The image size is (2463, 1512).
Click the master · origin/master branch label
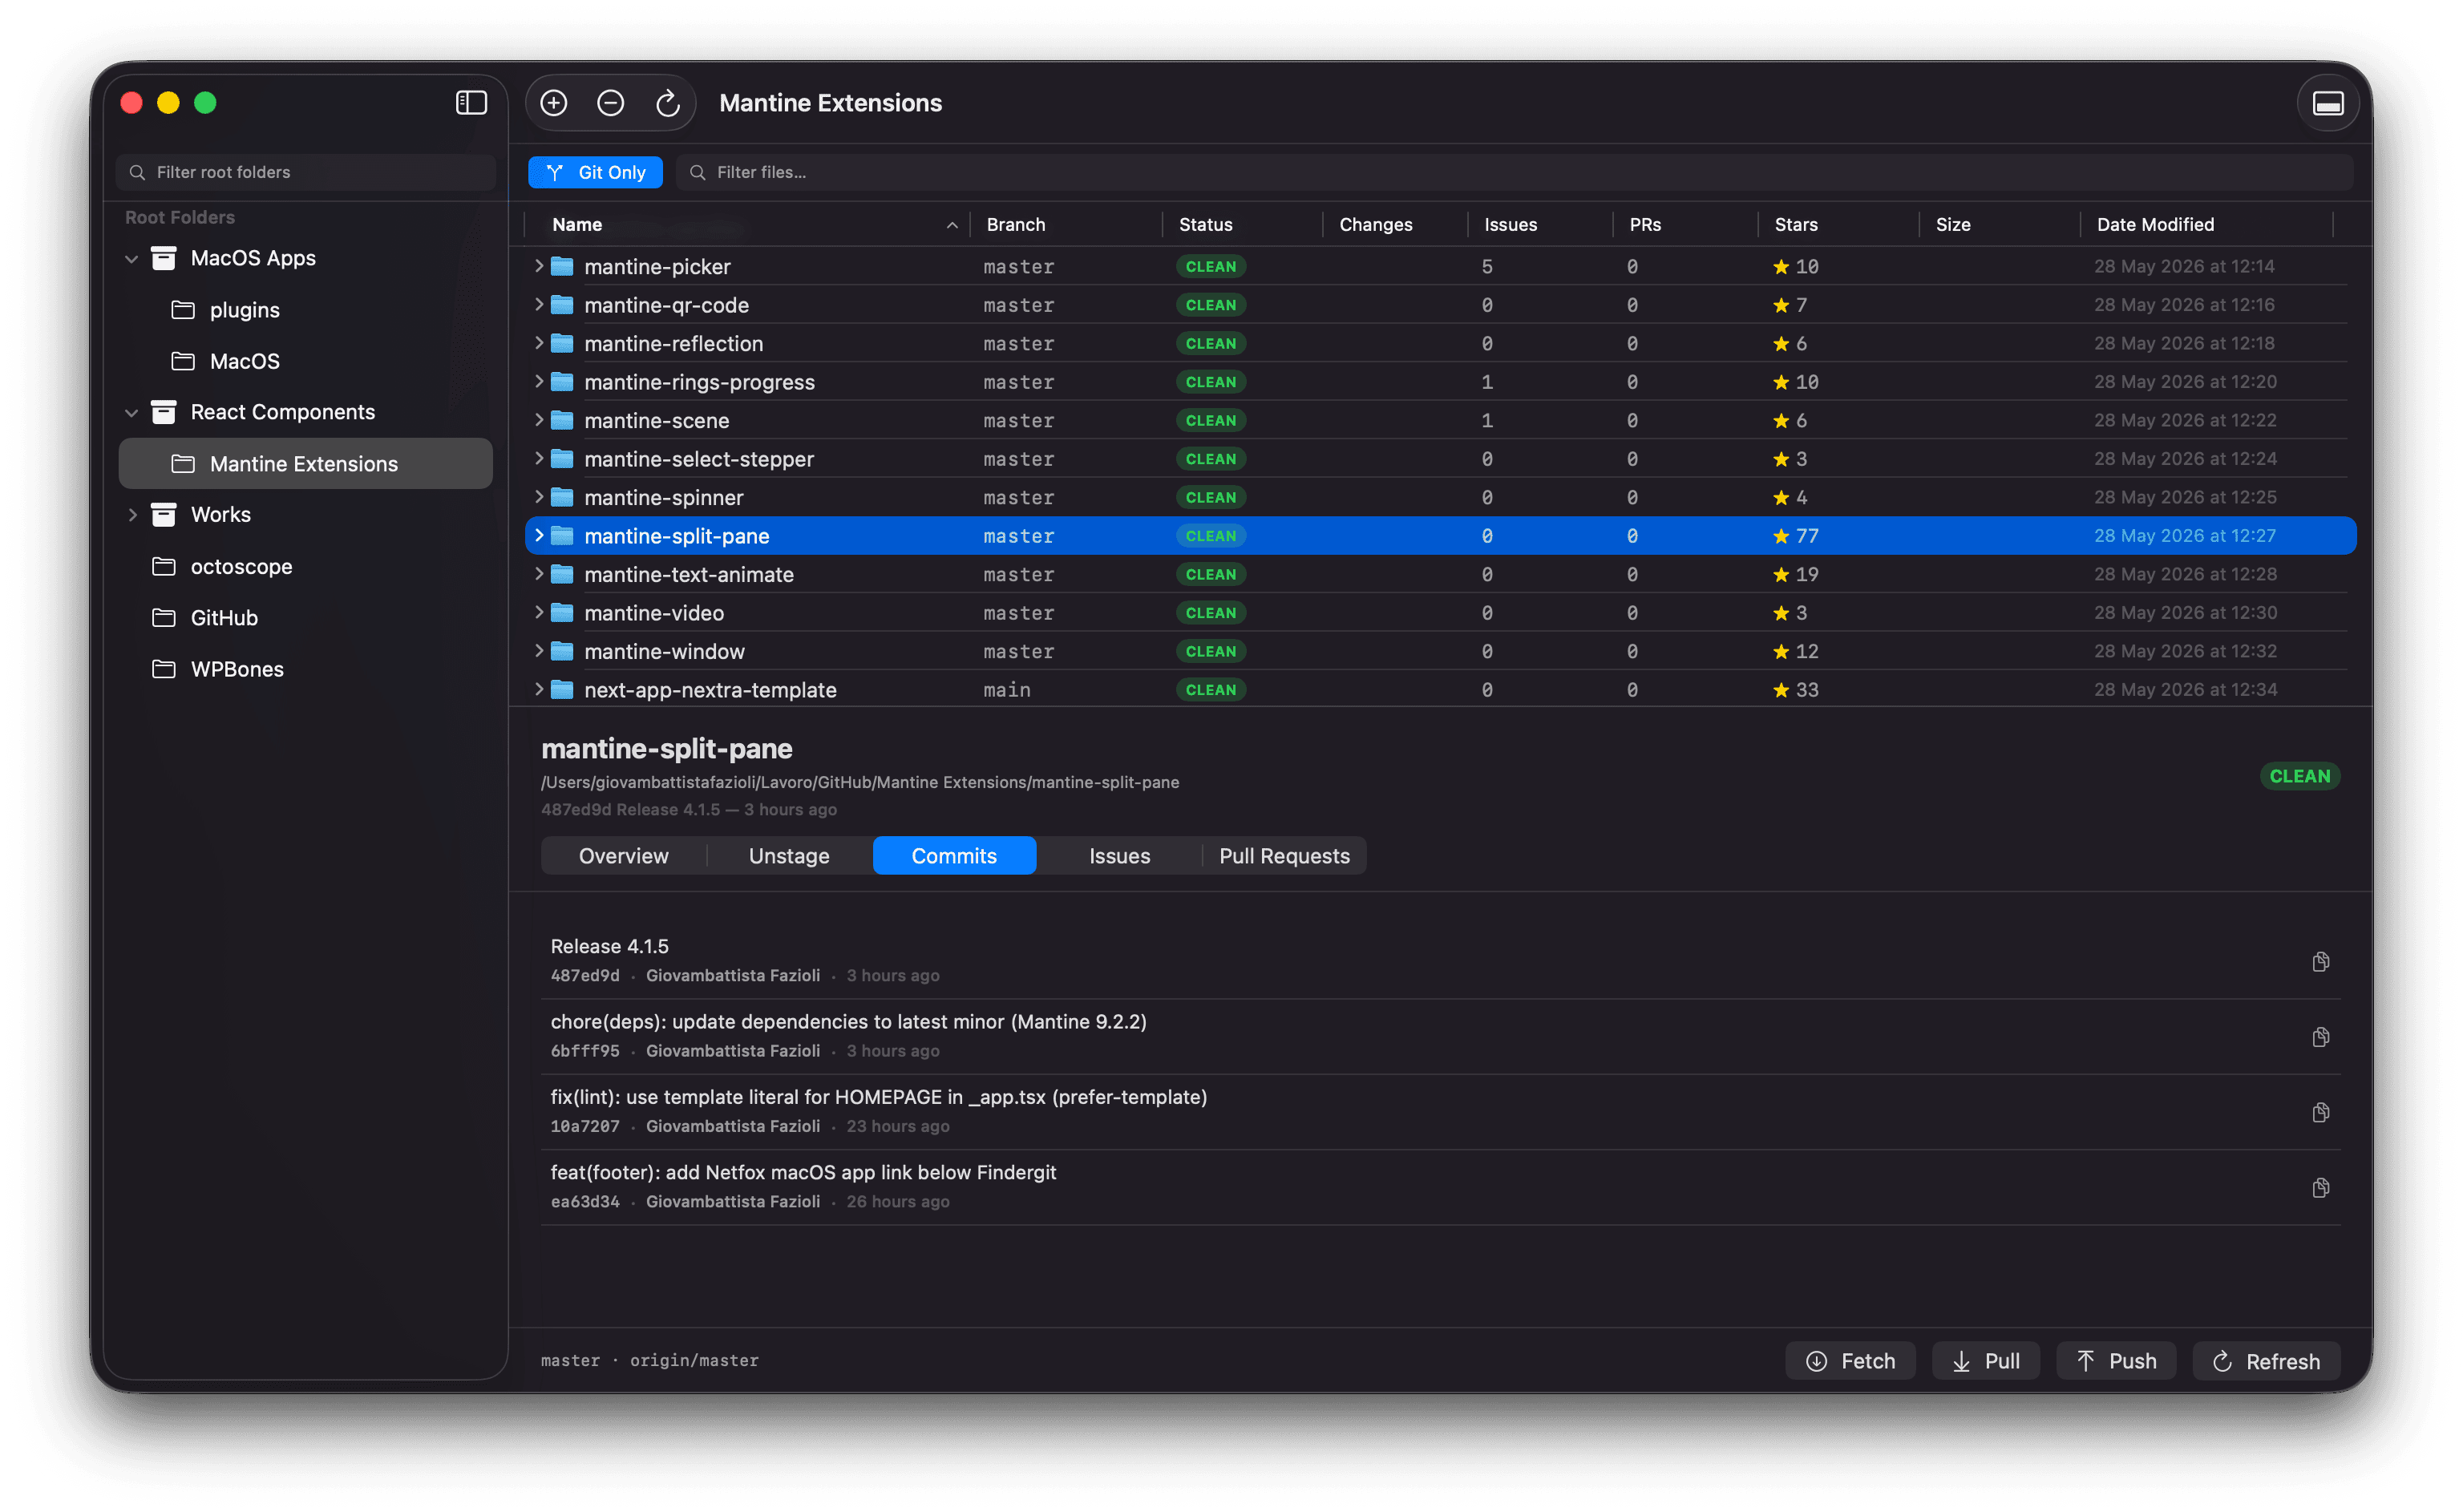[649, 1361]
